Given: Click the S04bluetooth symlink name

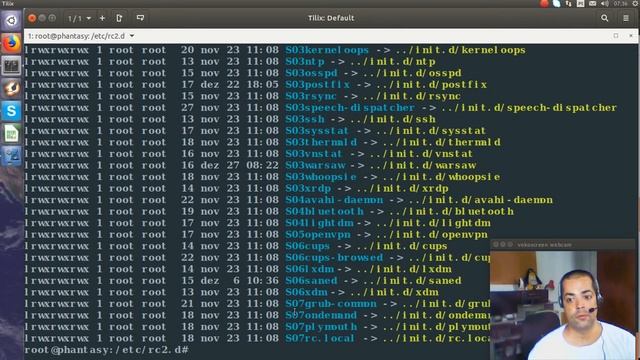Looking at the screenshot, I should 324,211.
